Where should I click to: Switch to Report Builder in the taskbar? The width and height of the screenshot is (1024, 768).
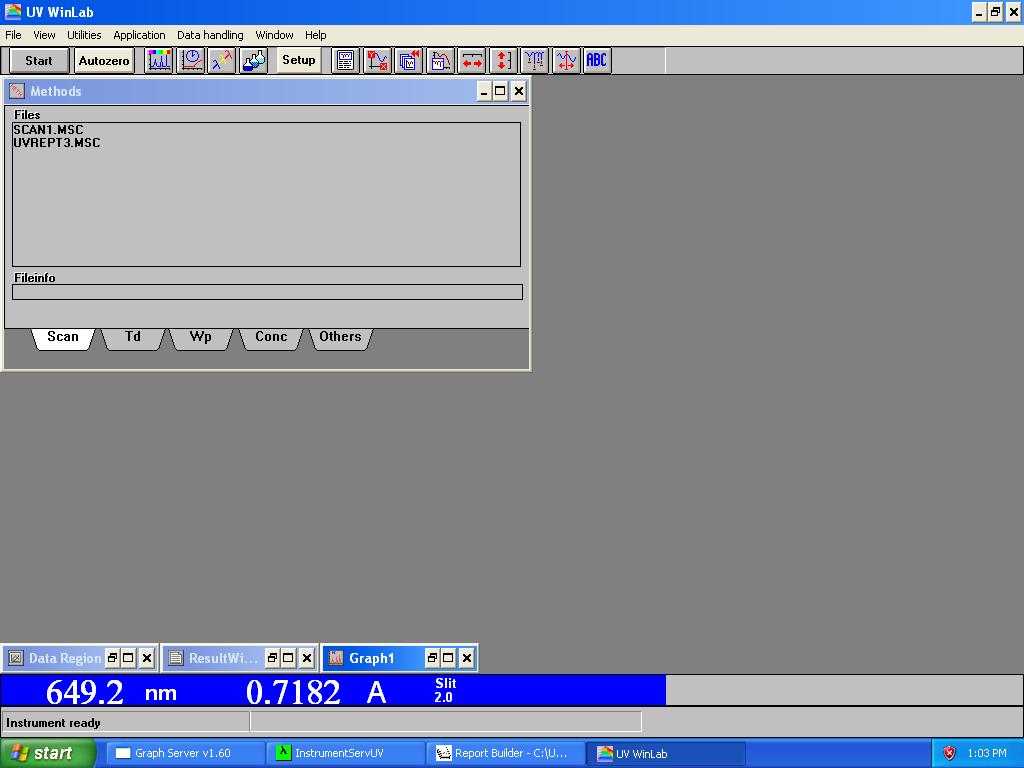coord(502,753)
